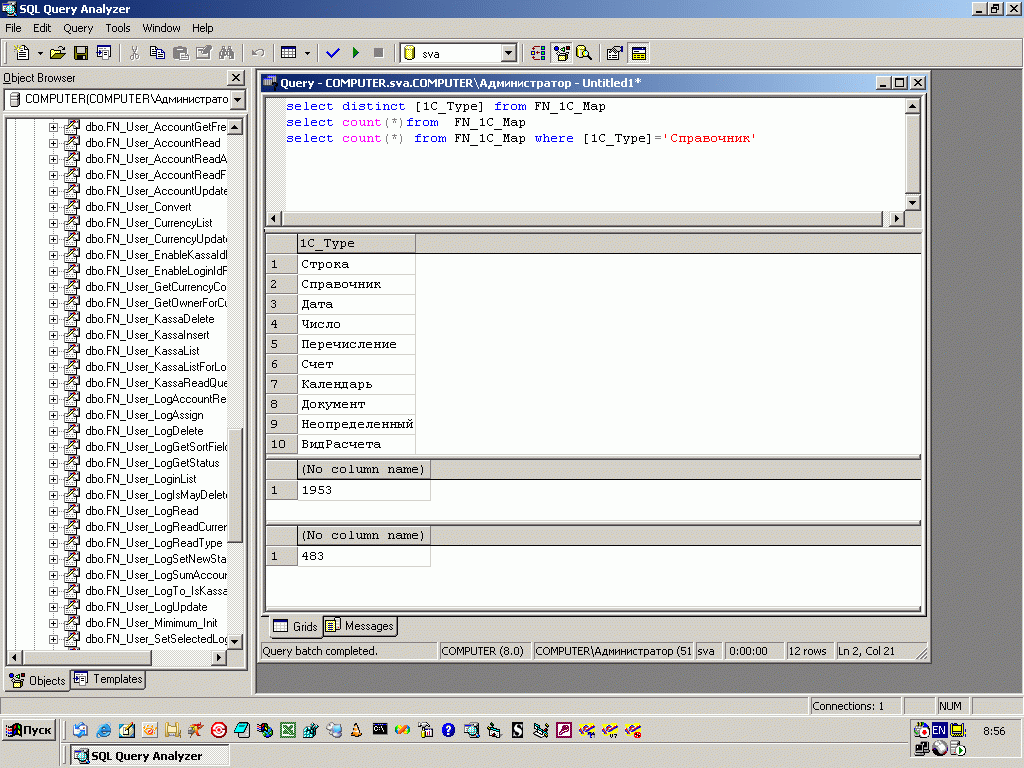Screen dimensions: 1024x768
Task: Click the Find binoculars icon
Action: 226,53
